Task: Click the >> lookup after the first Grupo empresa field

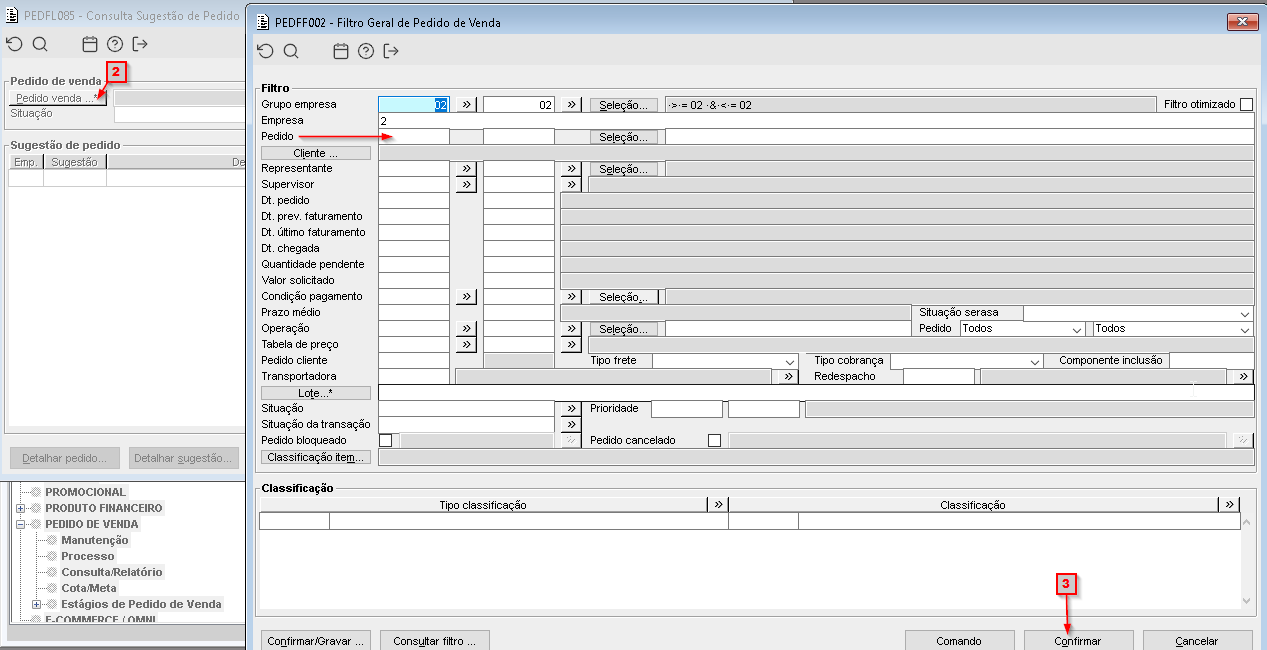Action: [466, 104]
